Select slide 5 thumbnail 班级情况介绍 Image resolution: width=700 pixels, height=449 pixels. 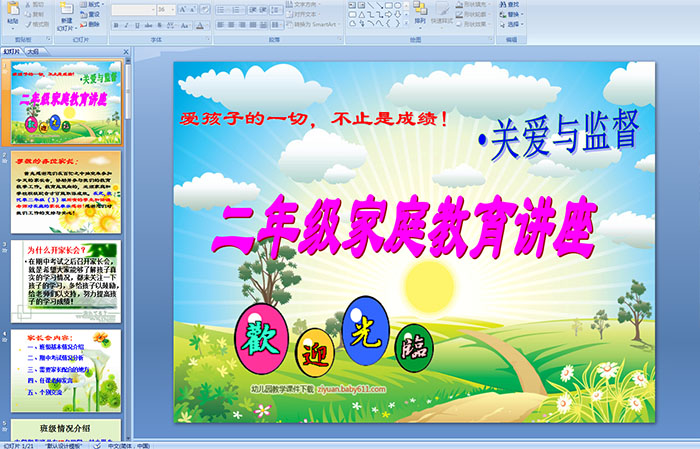tap(66, 429)
